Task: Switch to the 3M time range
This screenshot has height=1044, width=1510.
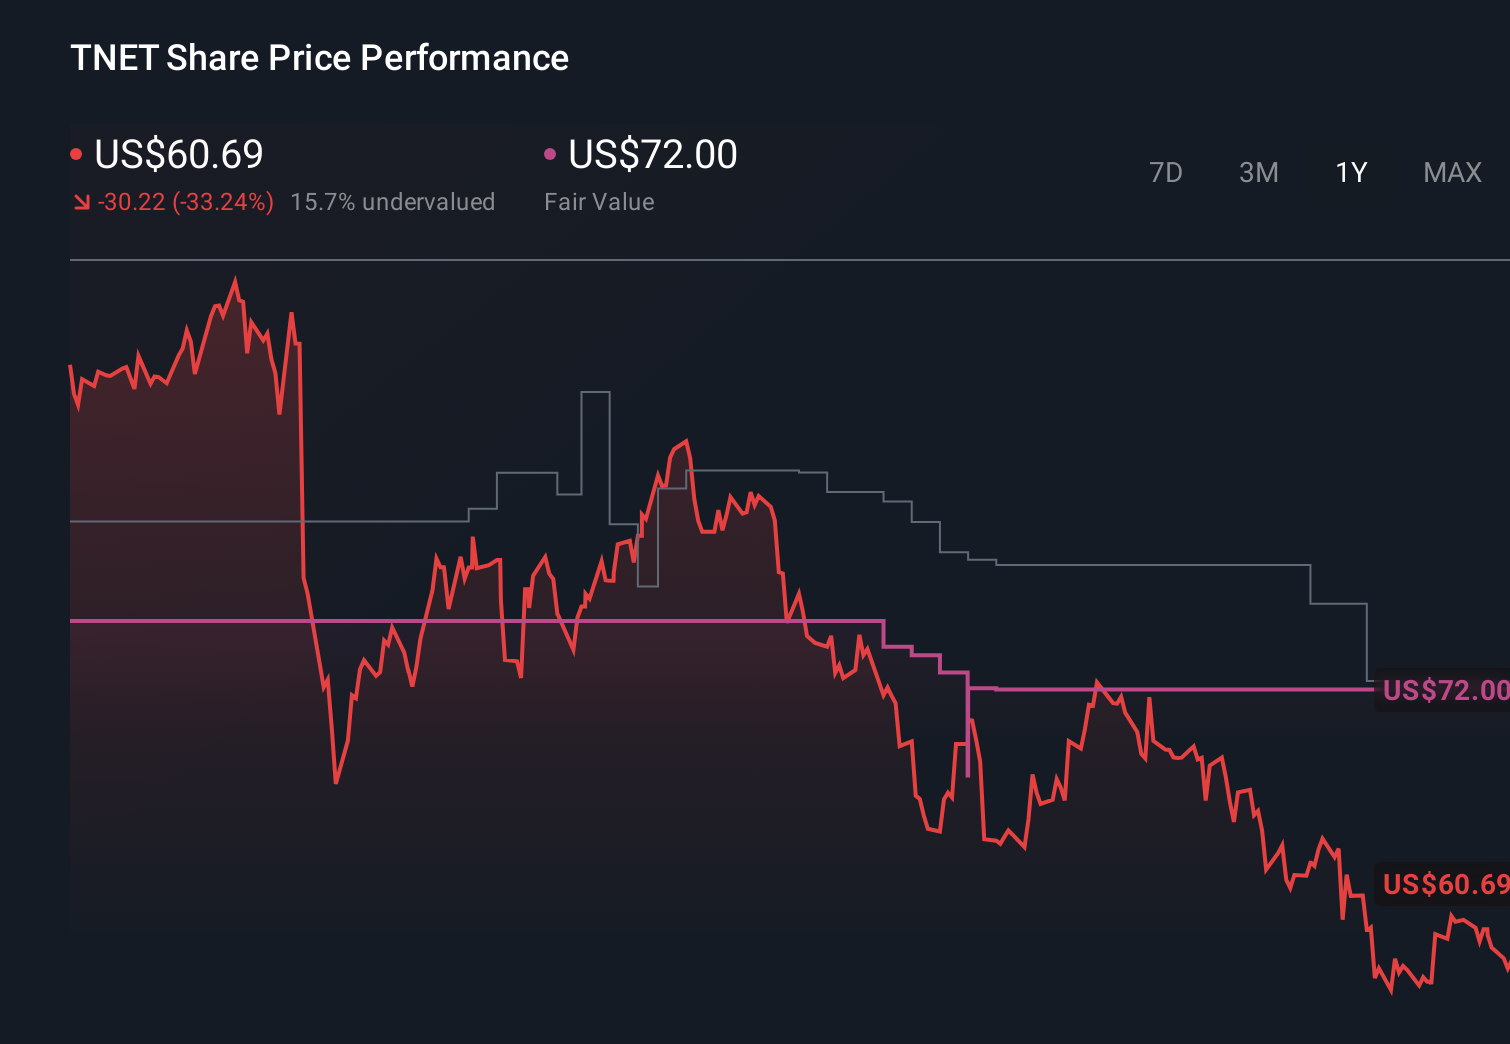Action: pos(1258,172)
